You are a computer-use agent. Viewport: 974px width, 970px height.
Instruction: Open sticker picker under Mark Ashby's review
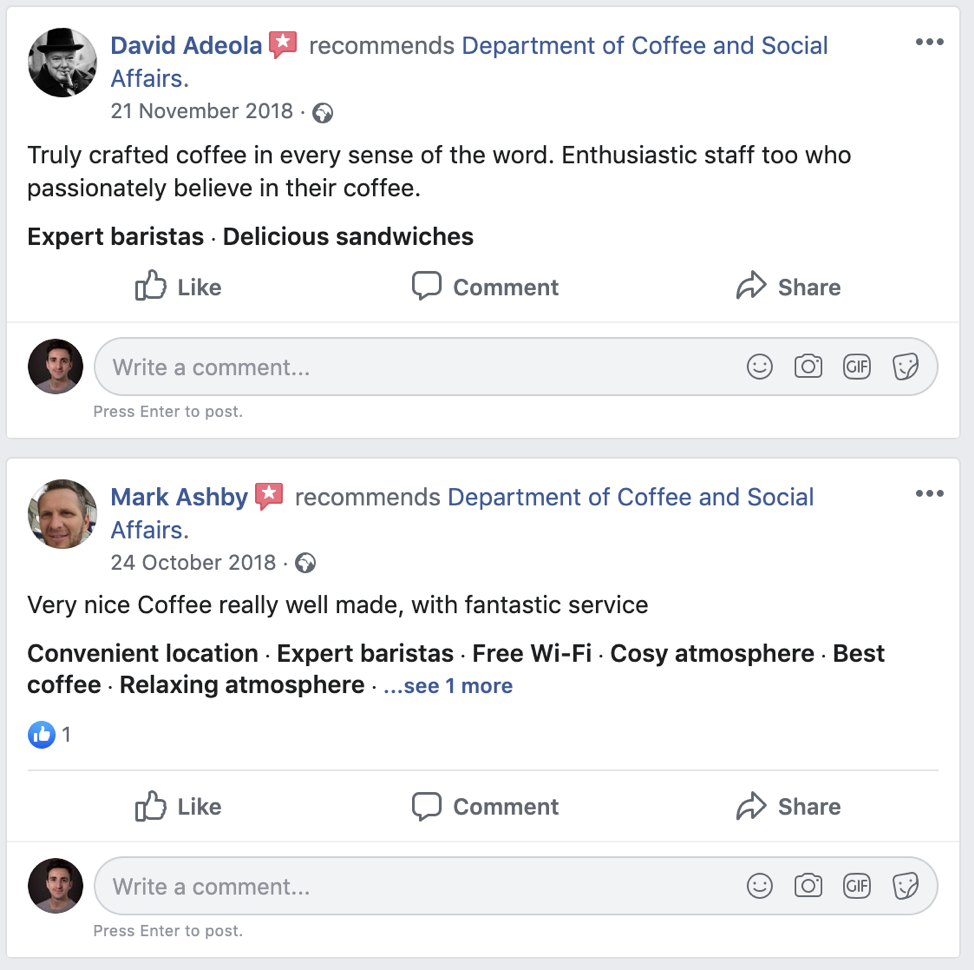[x=905, y=886]
